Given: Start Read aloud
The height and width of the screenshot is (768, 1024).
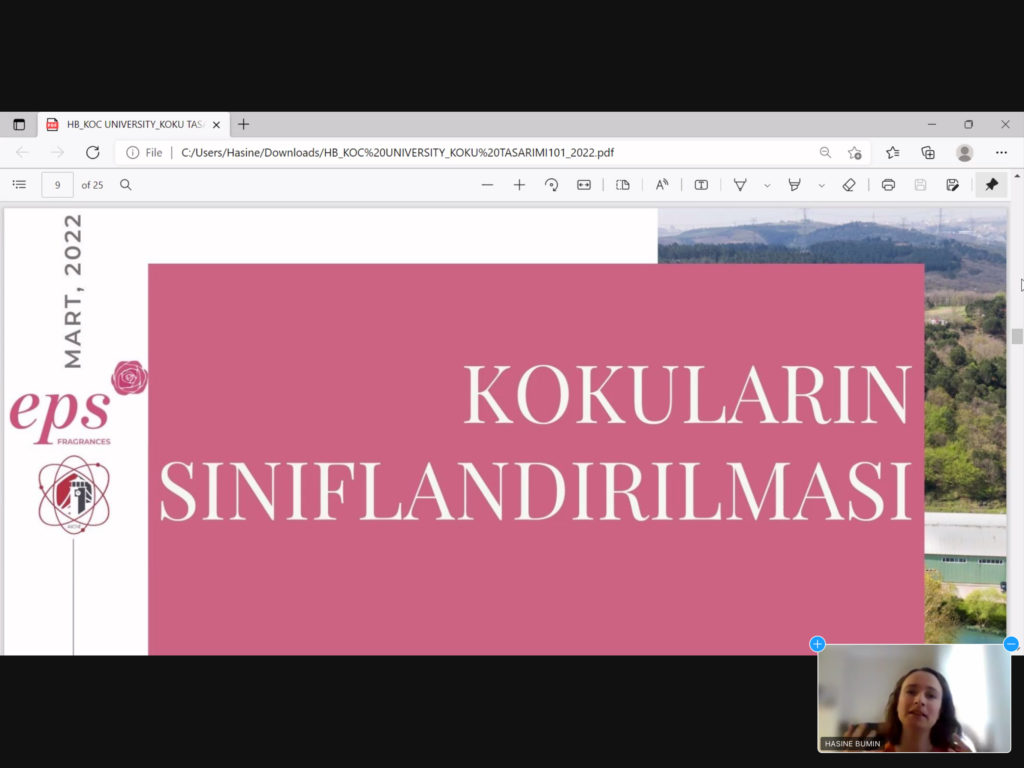Looking at the screenshot, I should coord(662,185).
